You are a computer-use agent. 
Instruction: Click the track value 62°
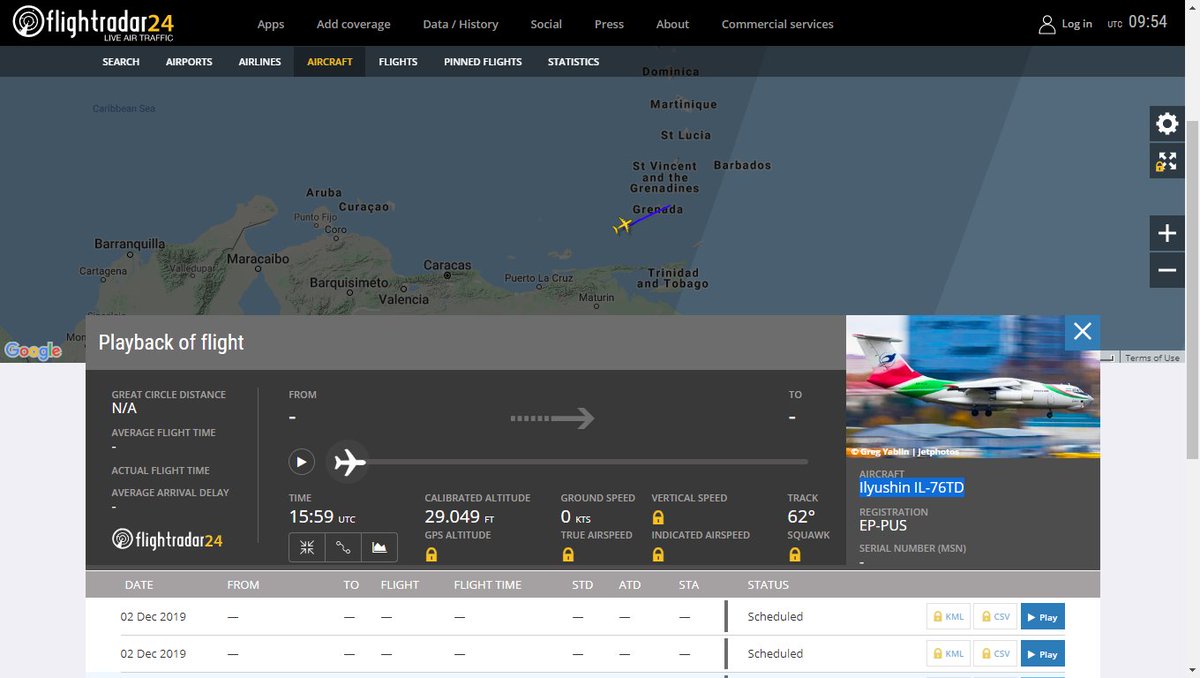point(801,517)
